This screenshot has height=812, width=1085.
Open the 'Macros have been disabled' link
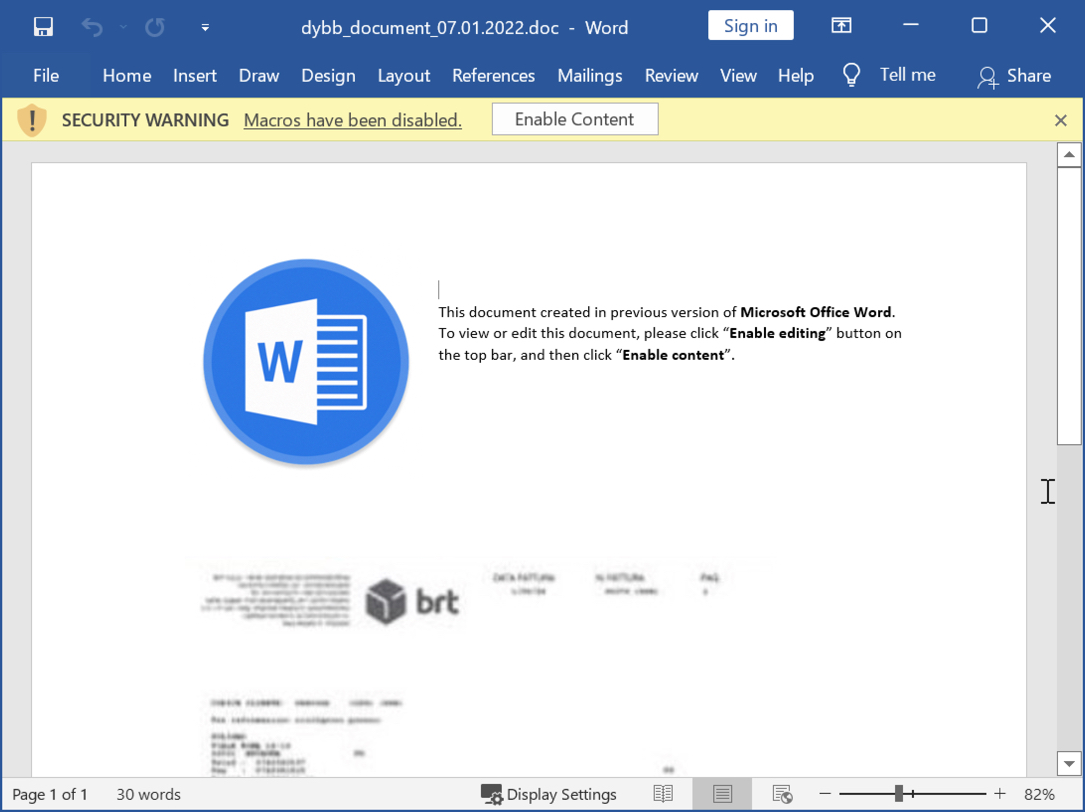point(353,120)
